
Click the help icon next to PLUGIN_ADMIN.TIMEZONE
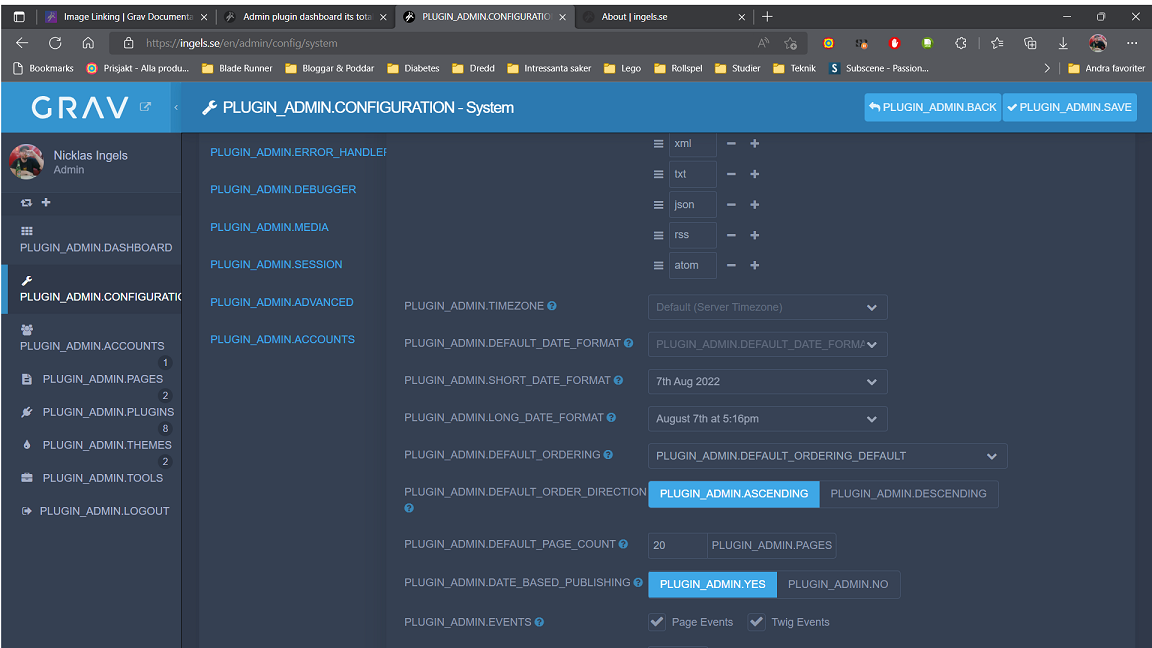click(552, 306)
